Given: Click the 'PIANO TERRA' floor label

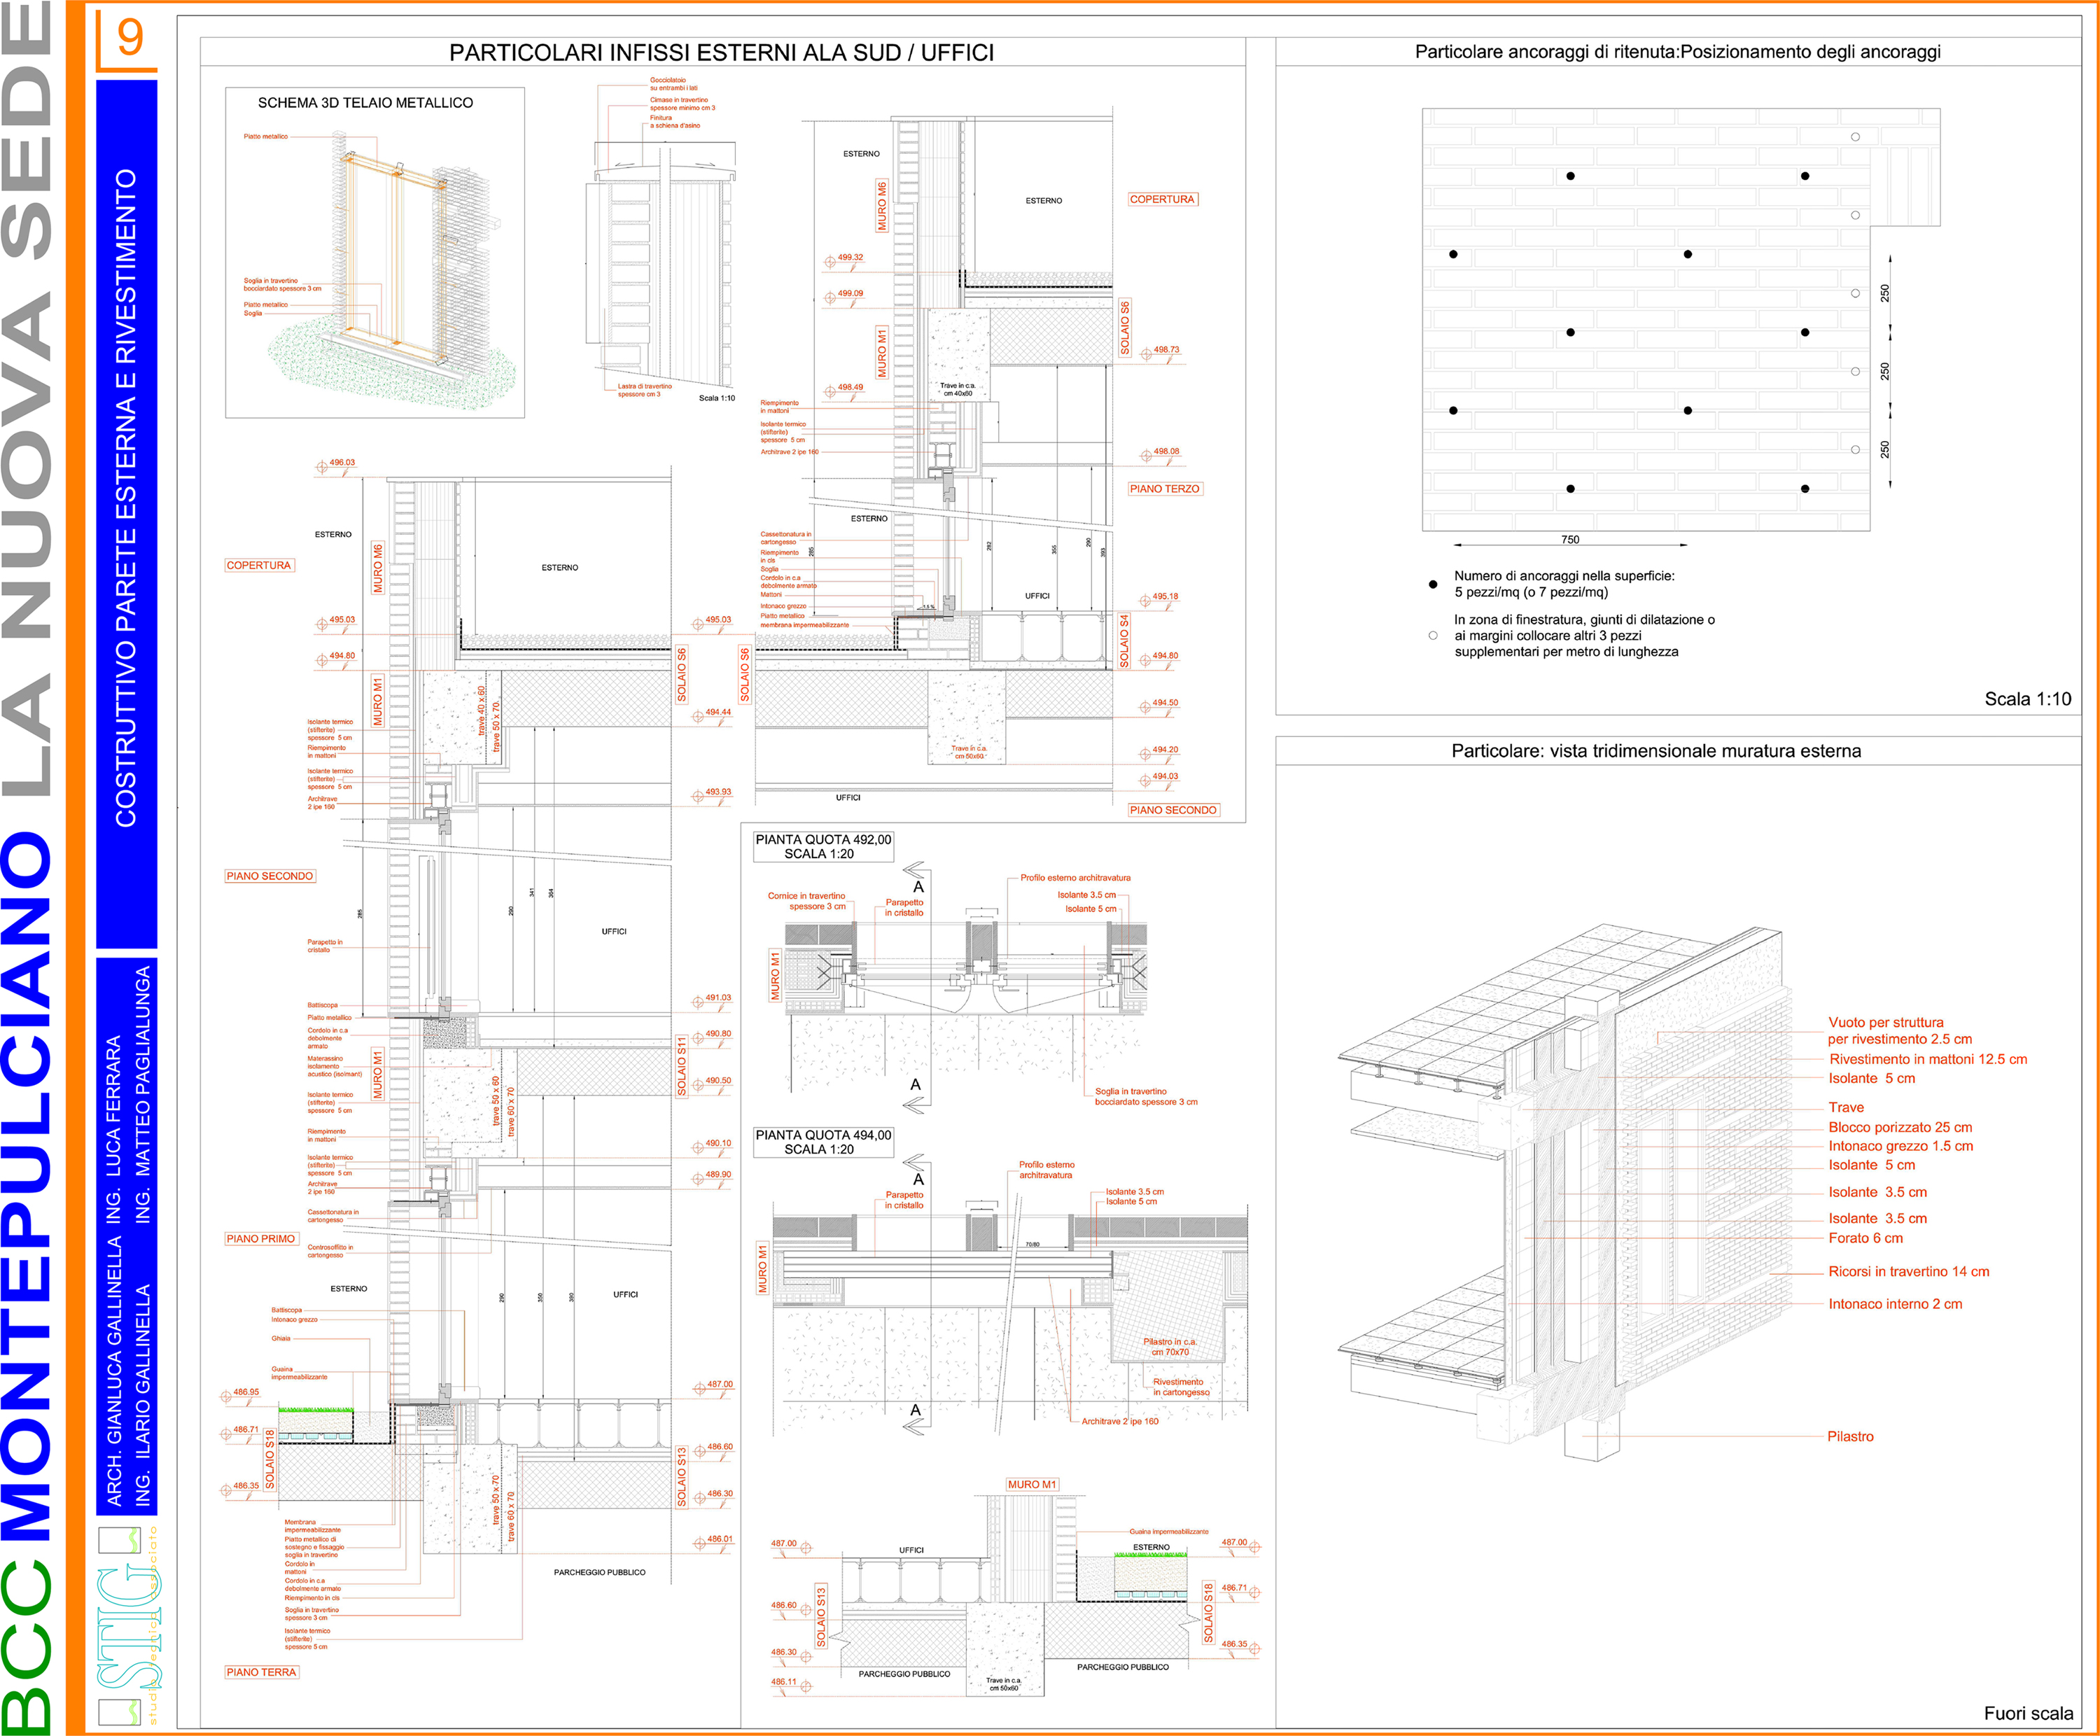Looking at the screenshot, I should [261, 1672].
